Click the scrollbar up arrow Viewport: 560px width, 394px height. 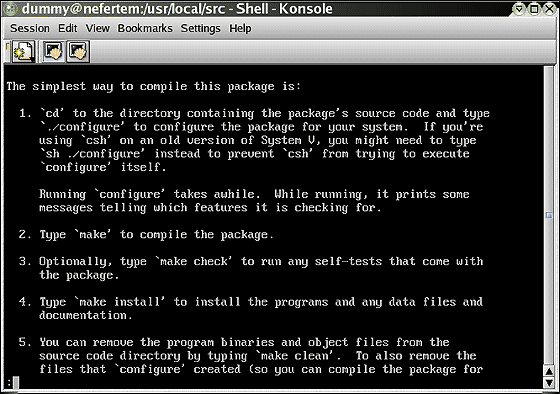point(549,371)
